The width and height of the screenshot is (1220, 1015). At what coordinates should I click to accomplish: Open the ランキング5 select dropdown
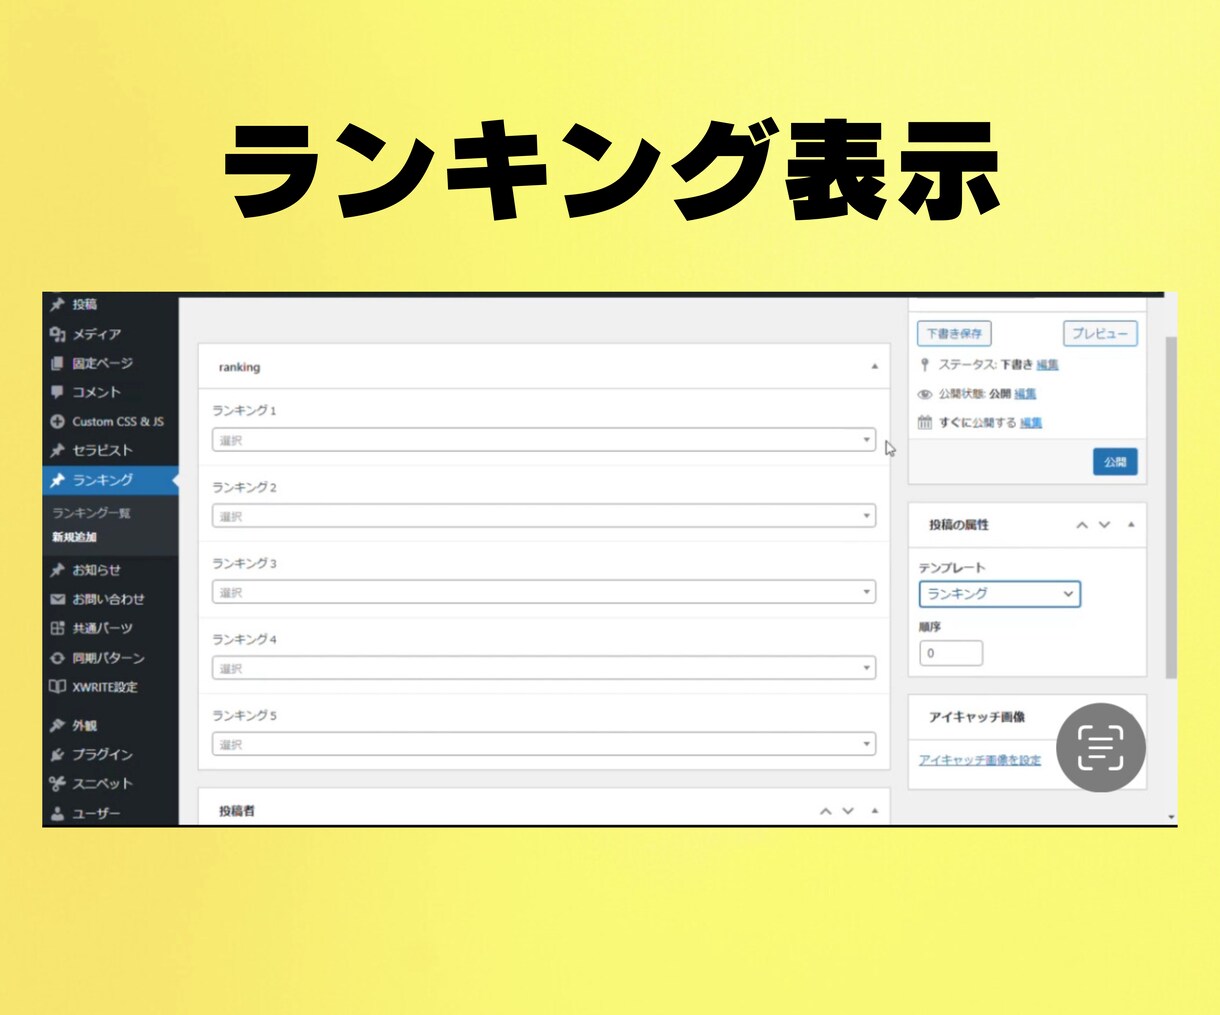[x=544, y=744]
